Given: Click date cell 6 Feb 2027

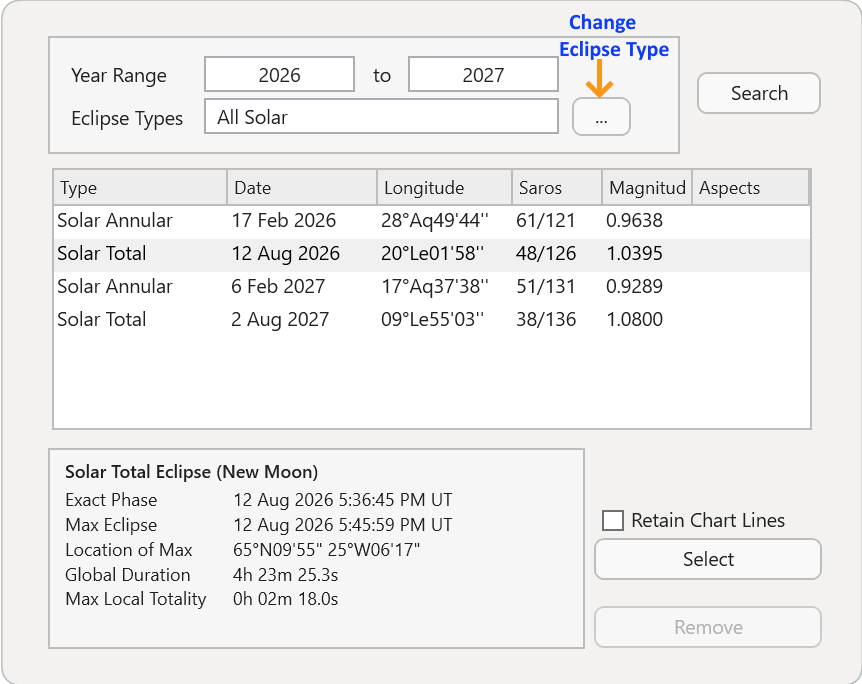Looking at the screenshot, I should 278,286.
